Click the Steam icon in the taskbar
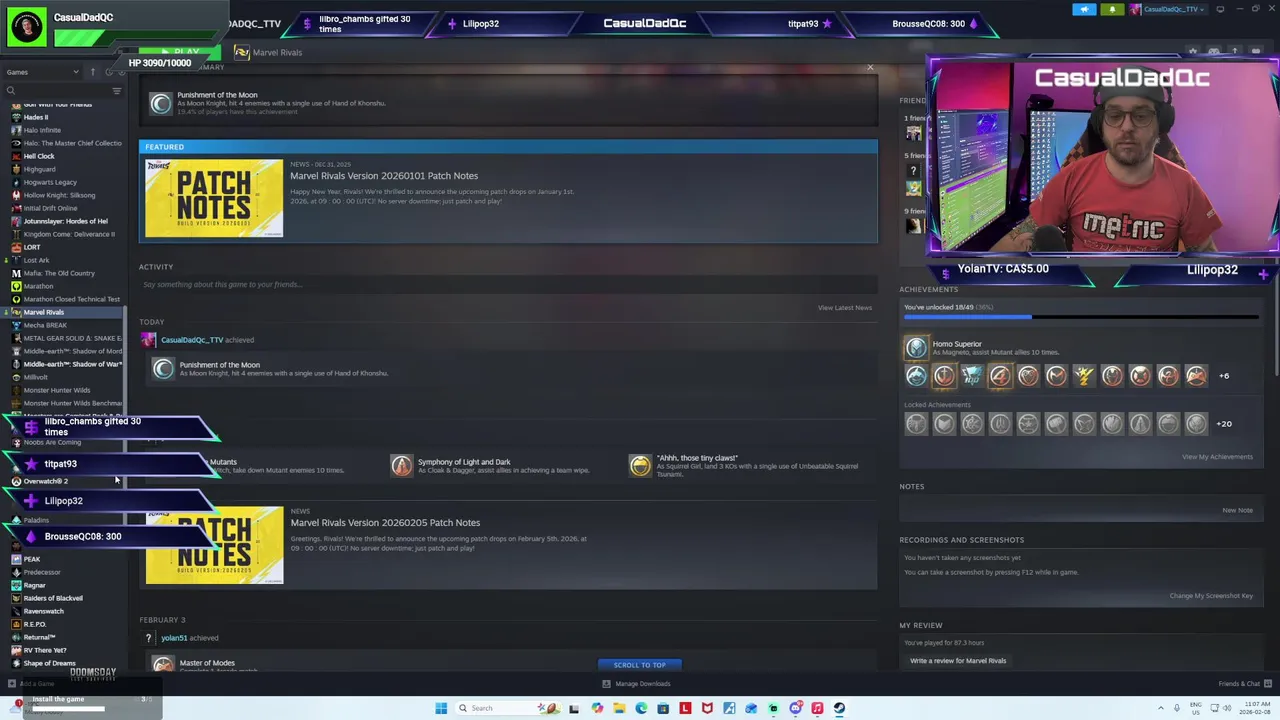The height and width of the screenshot is (720, 1280). click(839, 708)
